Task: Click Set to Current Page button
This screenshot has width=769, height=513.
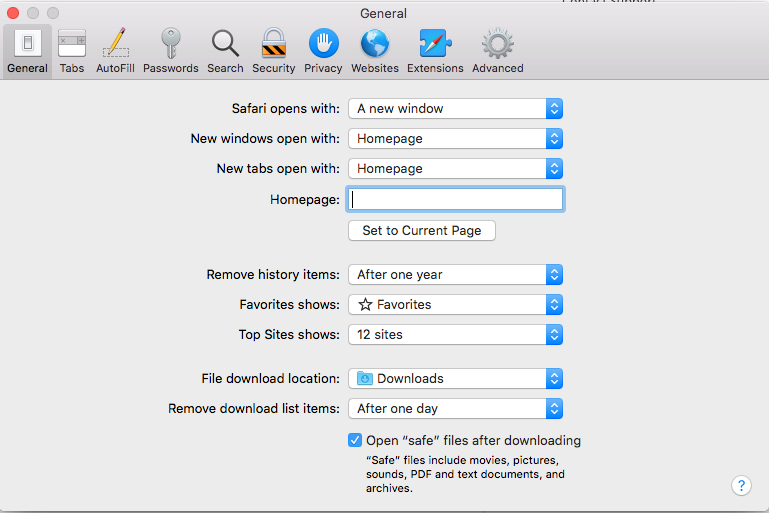Action: (422, 231)
